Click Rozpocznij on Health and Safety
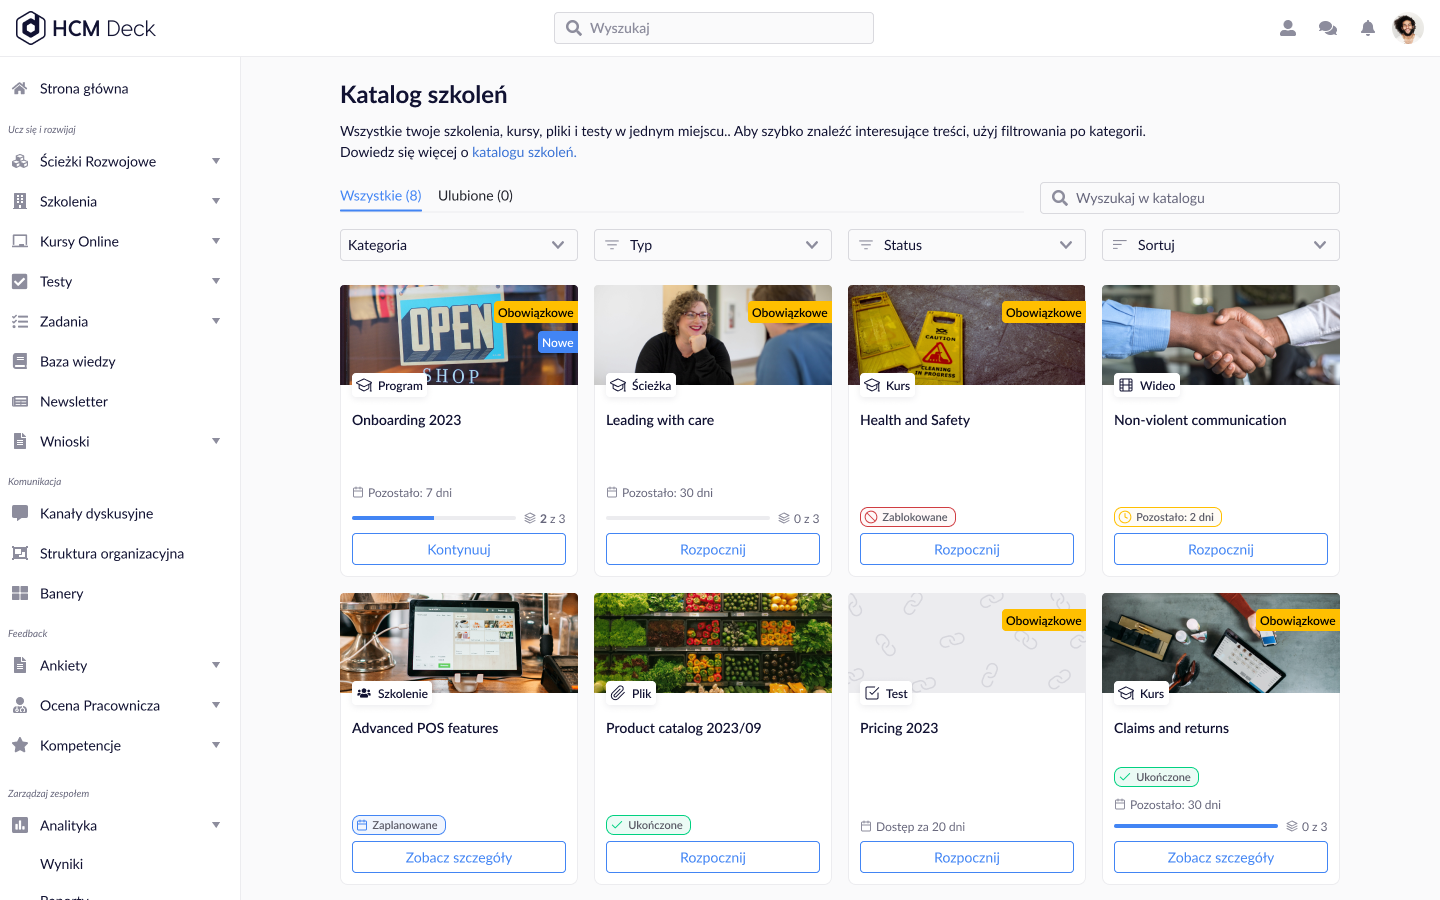This screenshot has height=900, width=1440. coord(967,549)
